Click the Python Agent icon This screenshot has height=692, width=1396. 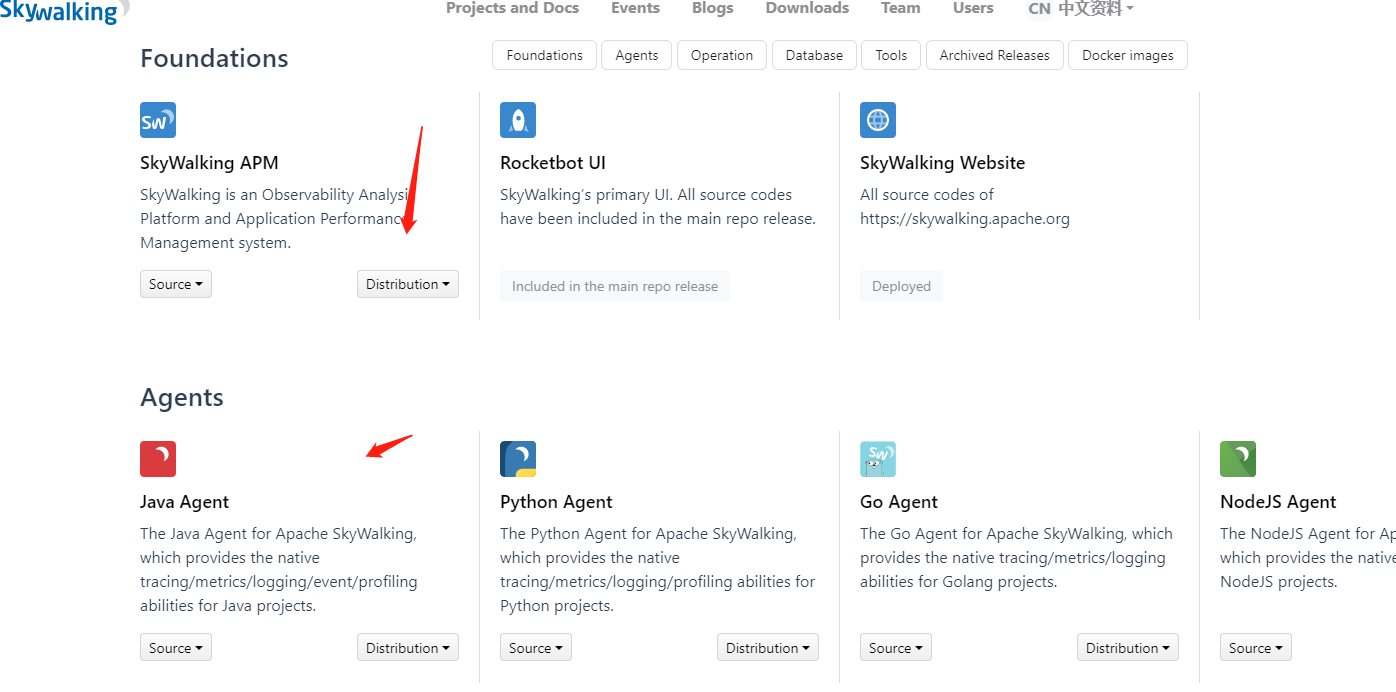518,459
